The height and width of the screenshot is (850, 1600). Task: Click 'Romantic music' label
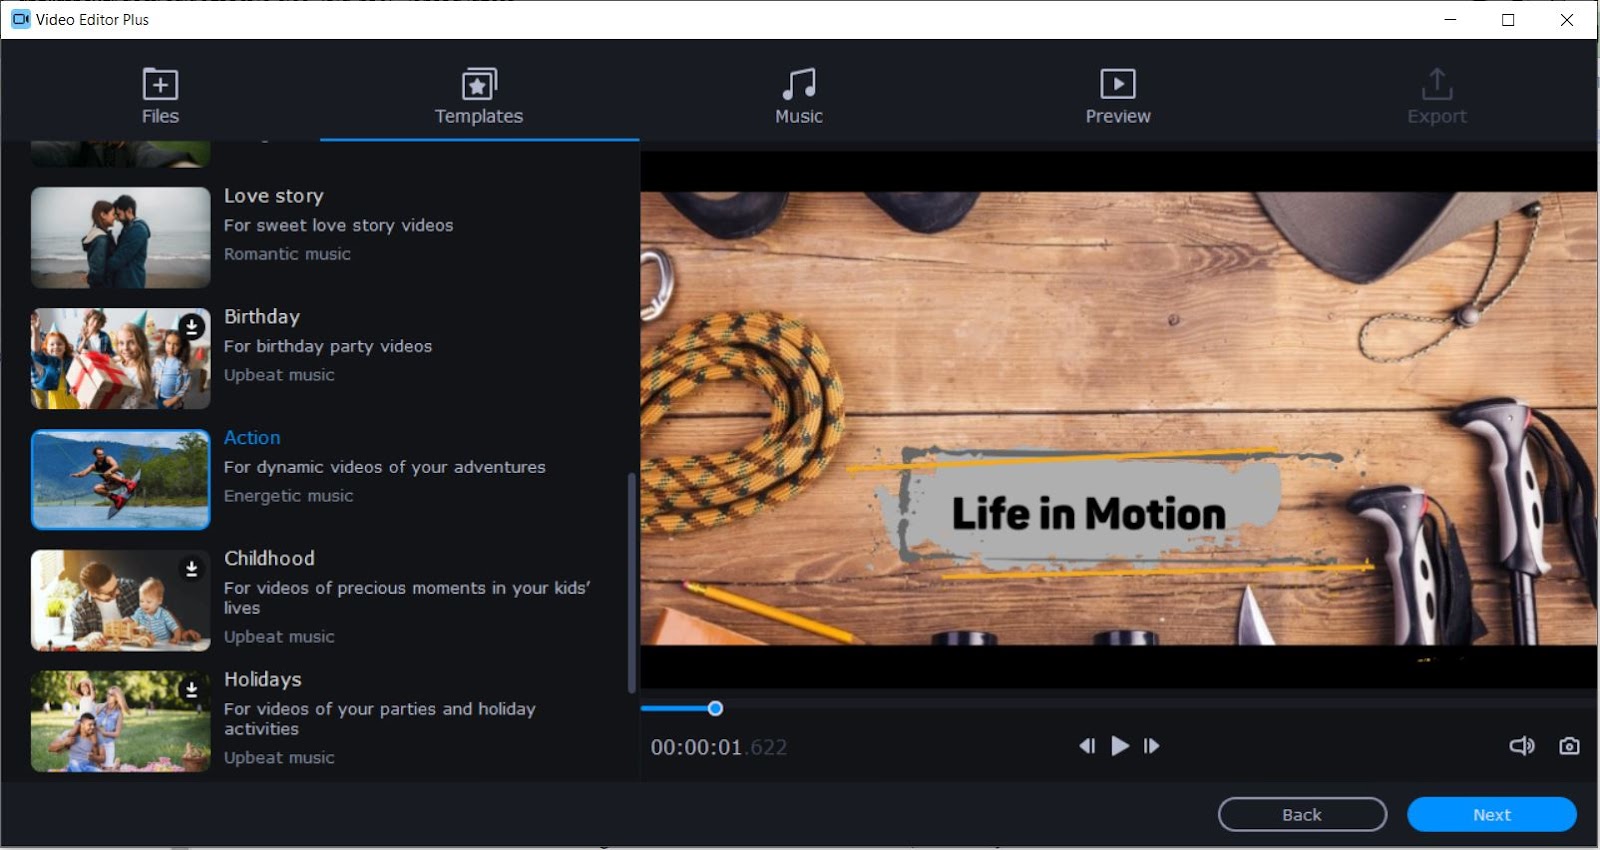pos(287,254)
